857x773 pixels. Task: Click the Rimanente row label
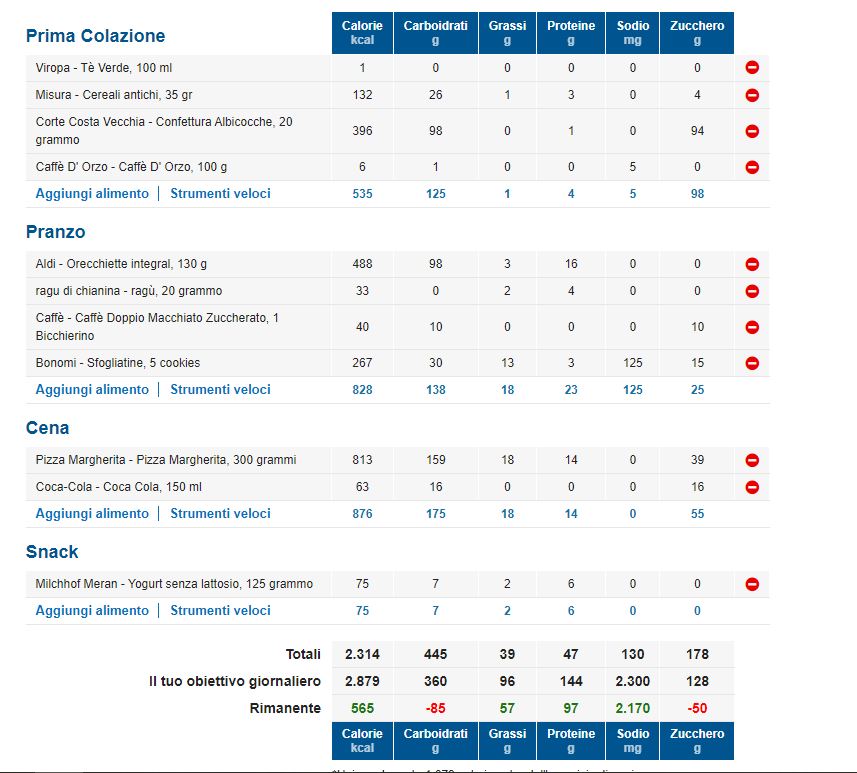(285, 708)
